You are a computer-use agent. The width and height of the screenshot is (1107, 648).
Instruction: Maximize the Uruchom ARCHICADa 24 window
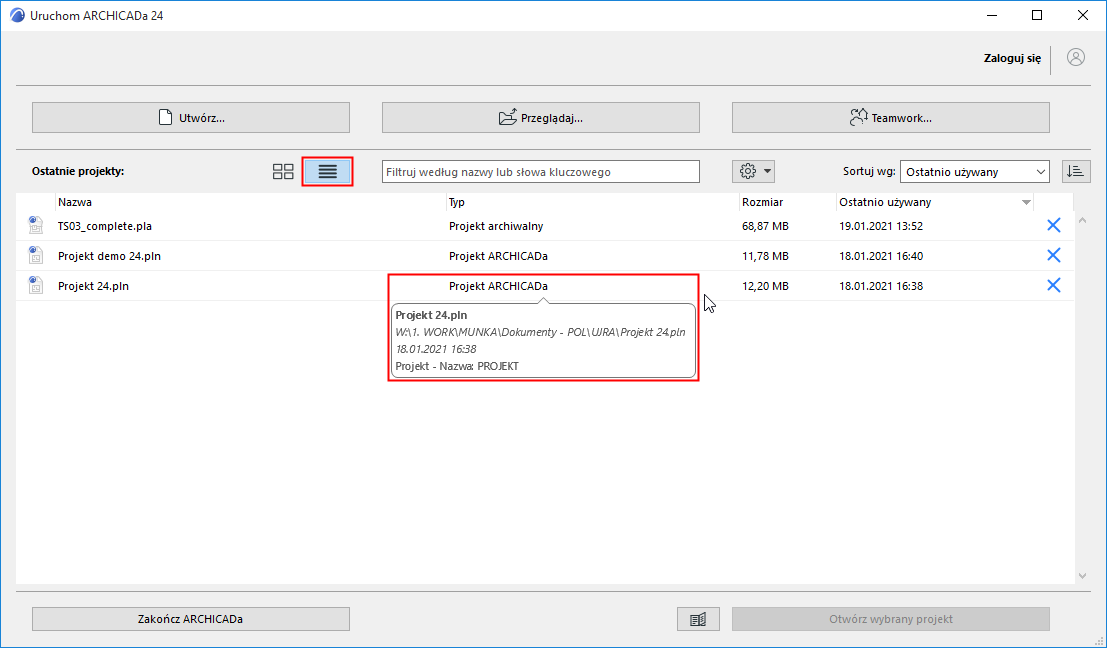(1036, 15)
